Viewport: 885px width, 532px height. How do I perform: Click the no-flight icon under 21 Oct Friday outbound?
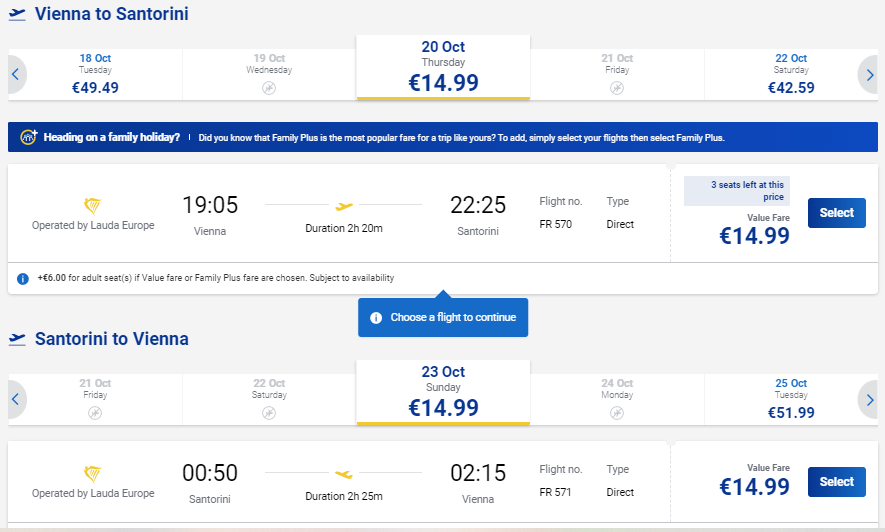tap(617, 88)
